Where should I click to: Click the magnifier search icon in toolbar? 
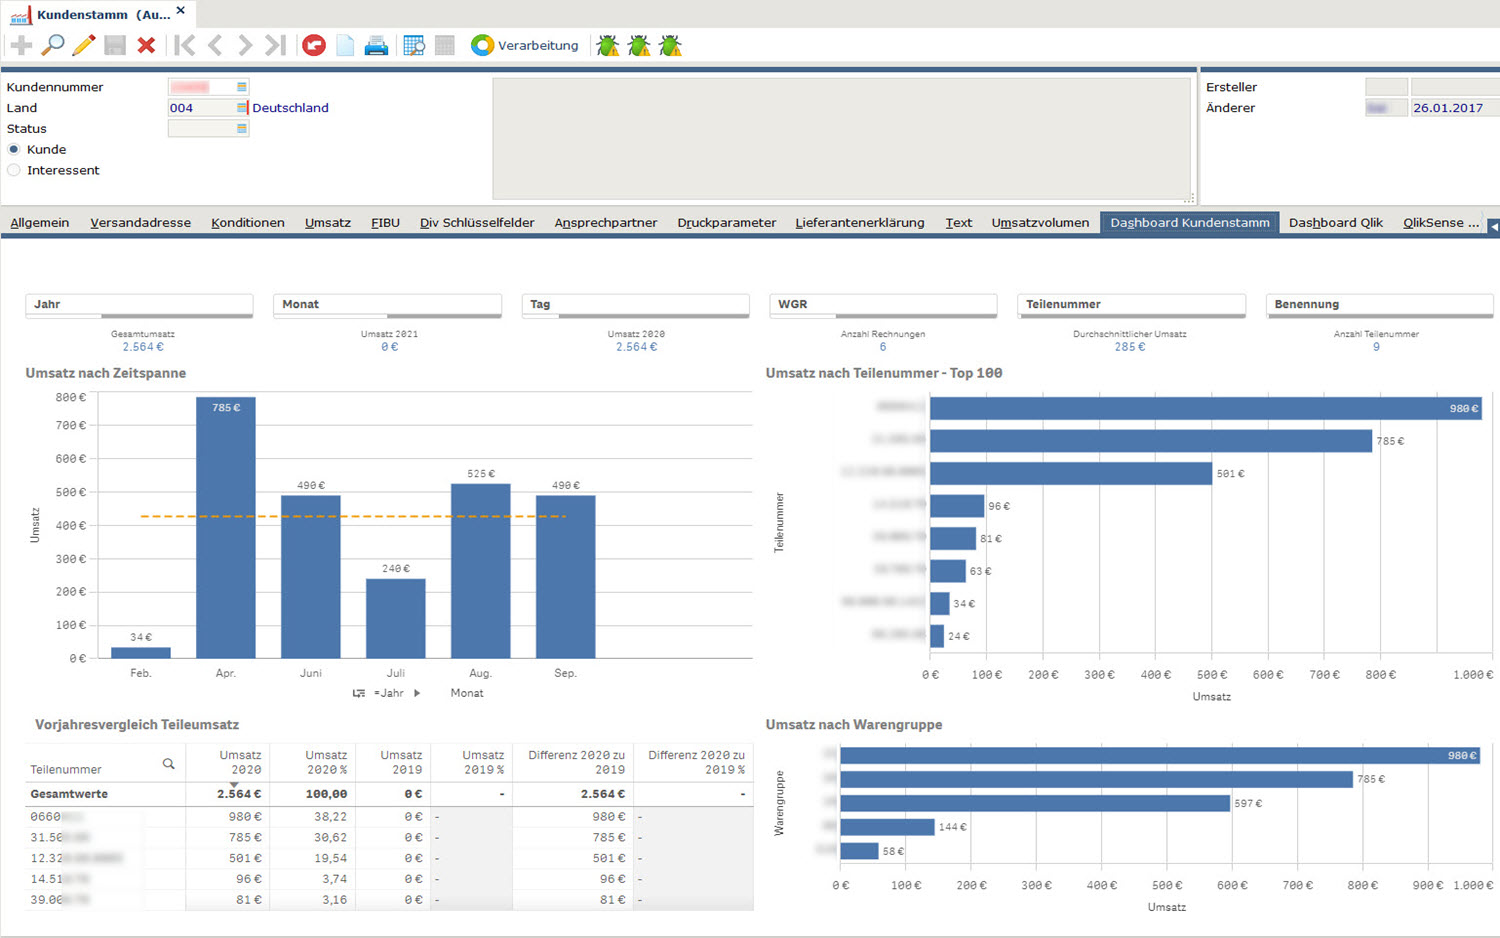(53, 45)
